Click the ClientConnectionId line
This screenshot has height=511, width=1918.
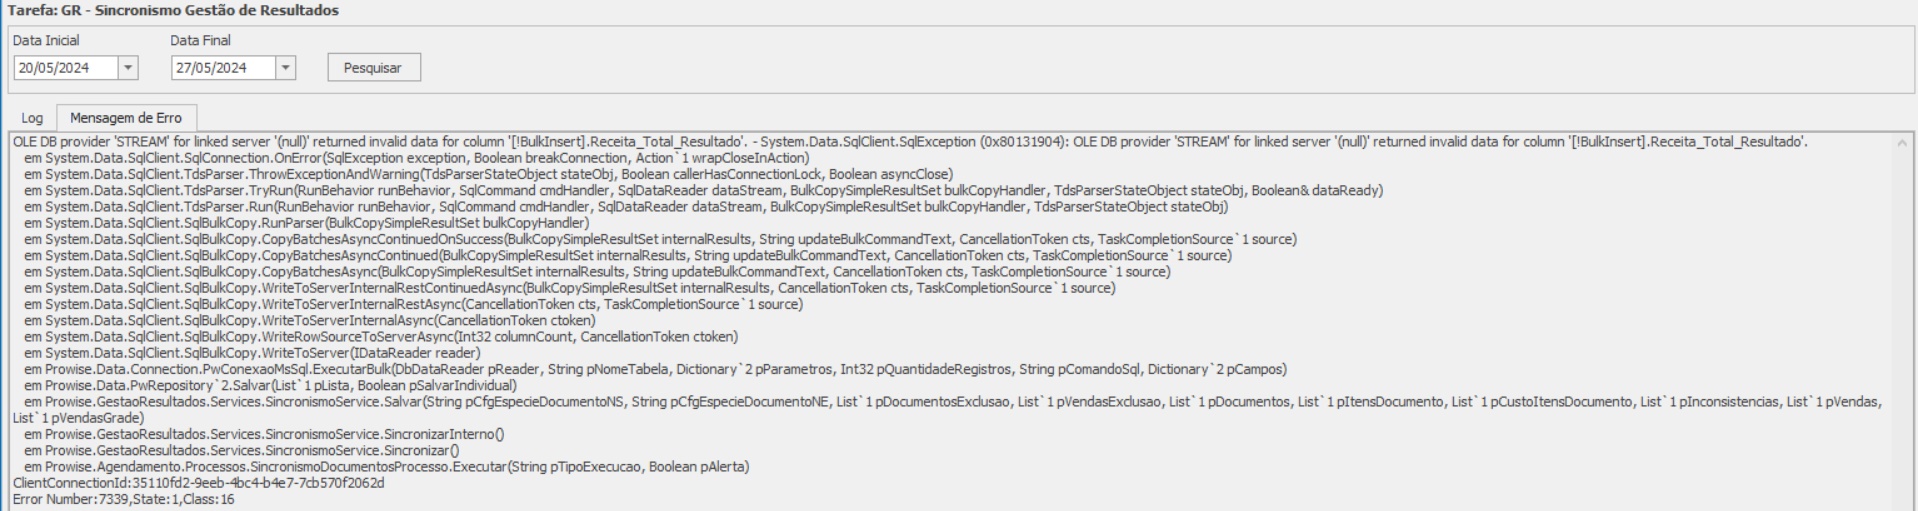coord(198,483)
